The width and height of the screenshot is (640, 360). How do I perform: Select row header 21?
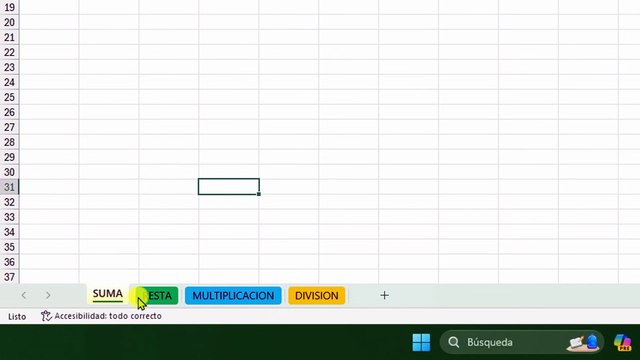click(9, 38)
